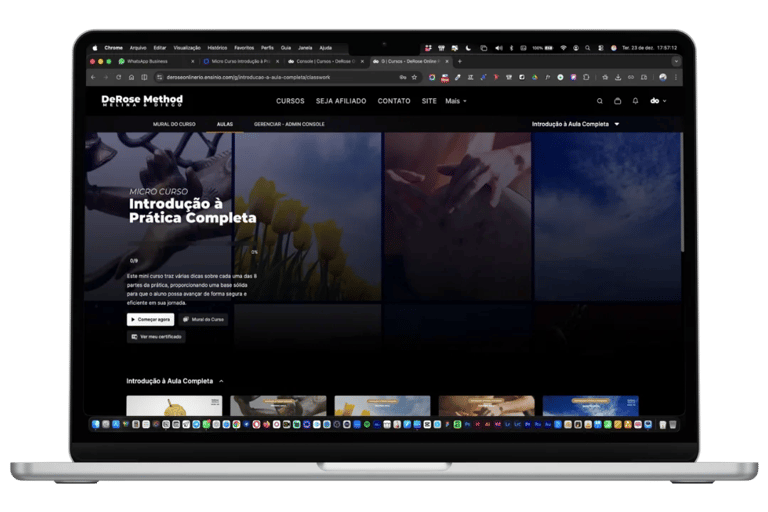
Task: Open the Chrome profile avatar
Action: pos(663,77)
